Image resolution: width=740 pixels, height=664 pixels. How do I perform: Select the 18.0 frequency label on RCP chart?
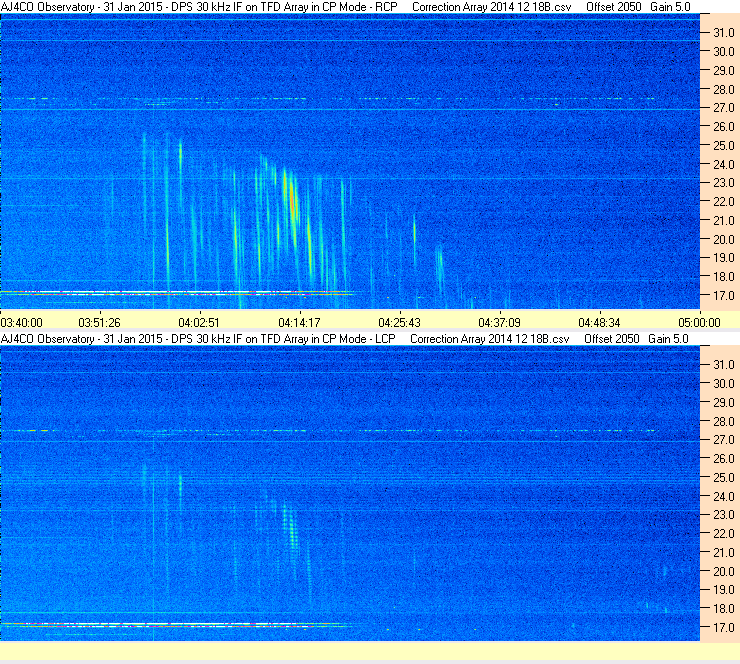(x=724, y=277)
